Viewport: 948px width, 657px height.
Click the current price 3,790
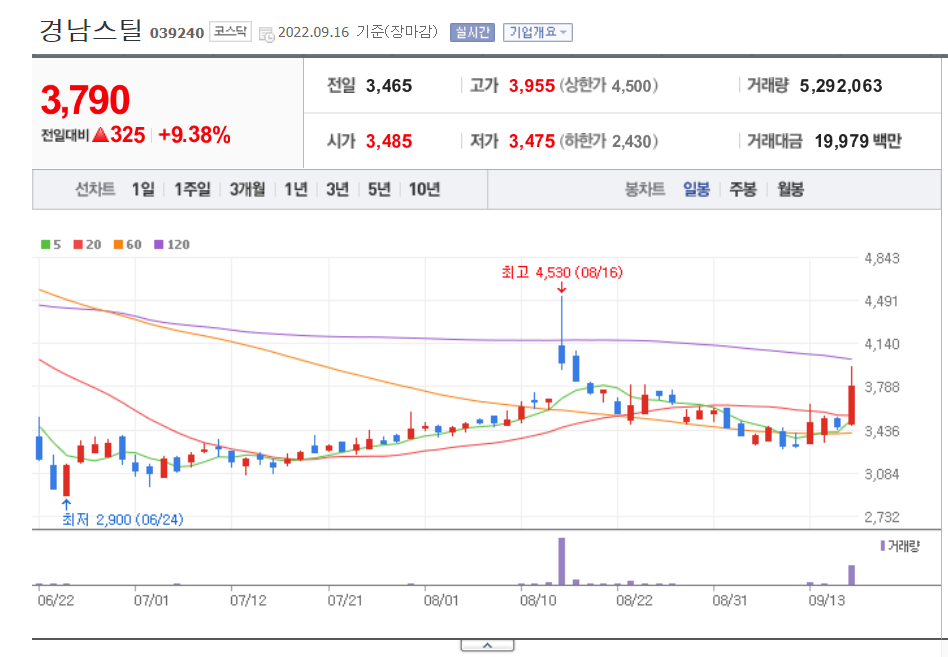coord(85,100)
